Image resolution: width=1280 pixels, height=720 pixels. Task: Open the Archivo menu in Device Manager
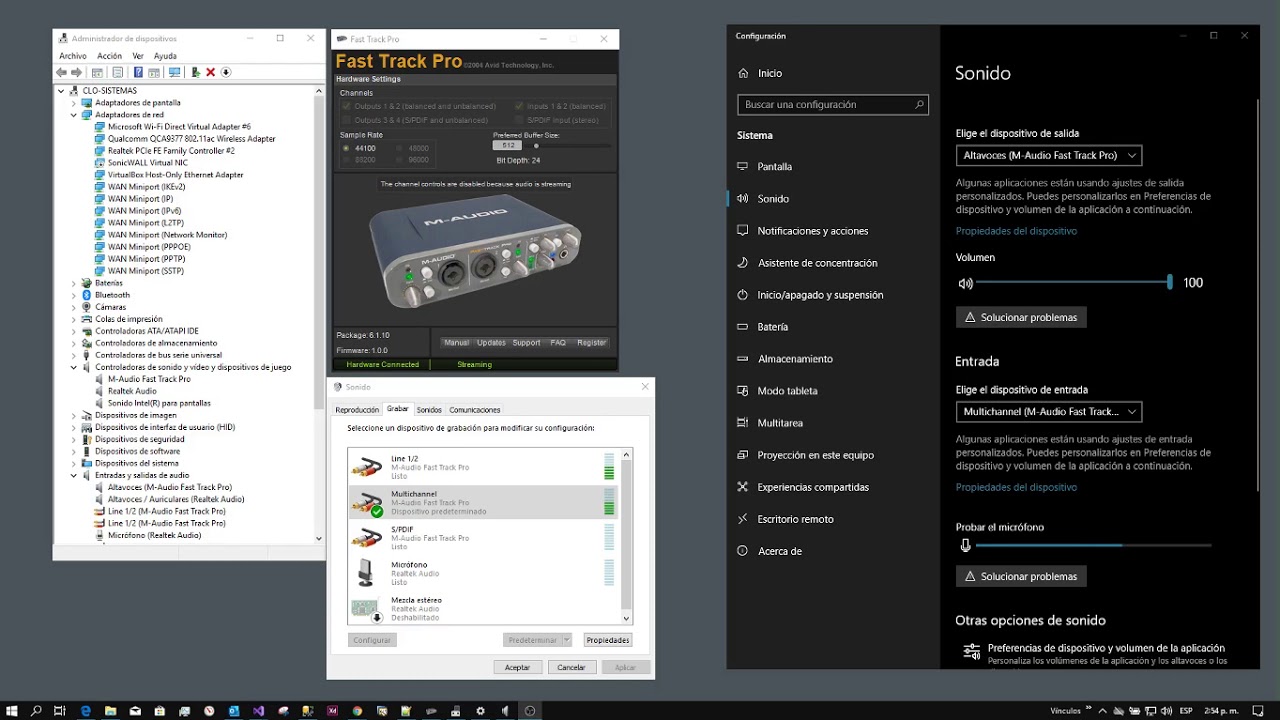click(x=73, y=56)
